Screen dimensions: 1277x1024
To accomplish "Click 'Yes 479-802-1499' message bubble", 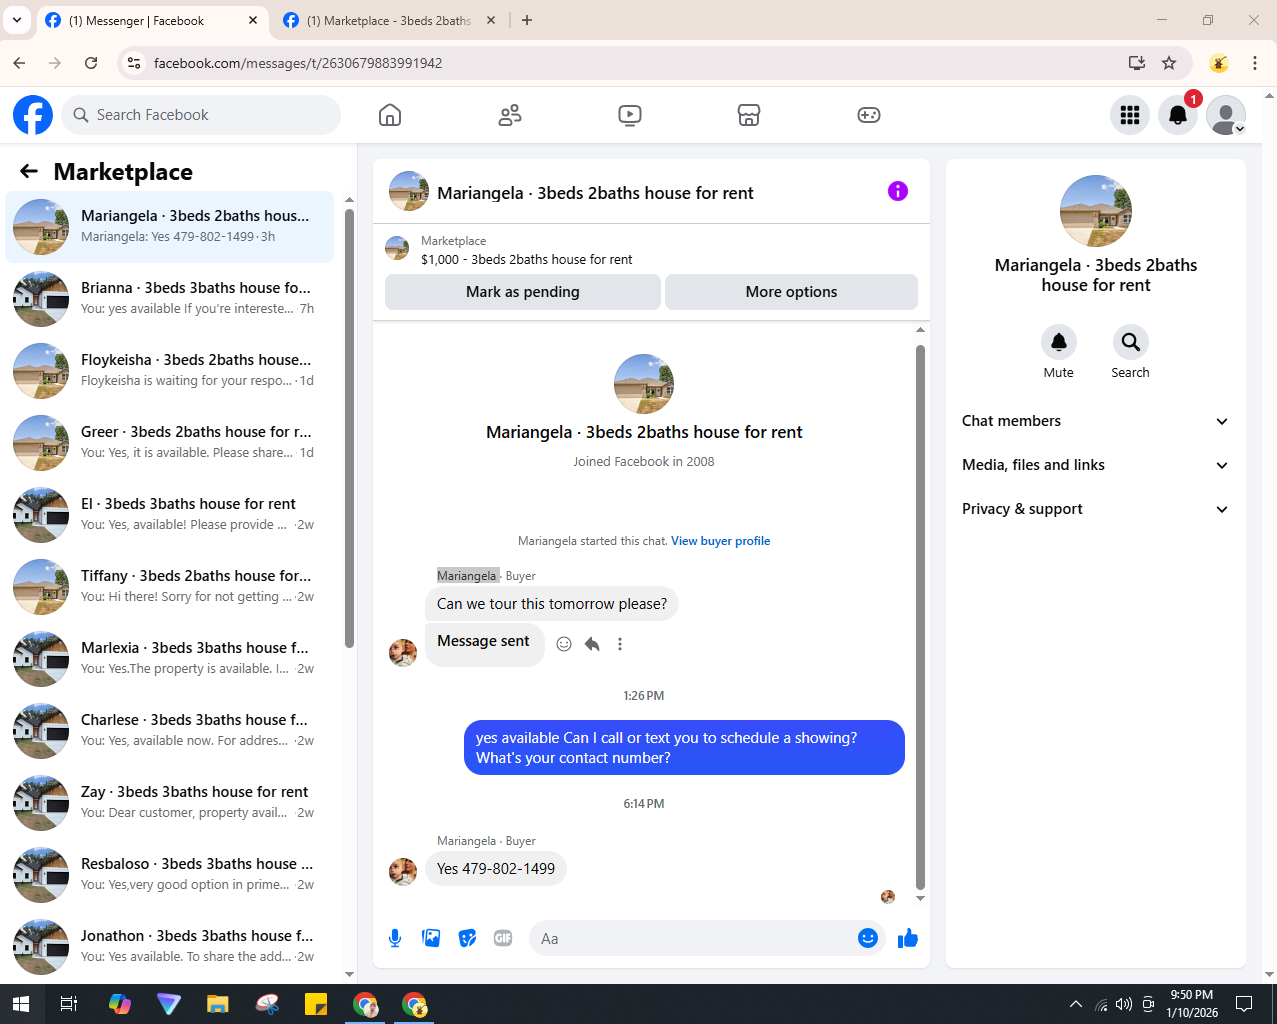I will (x=496, y=869).
